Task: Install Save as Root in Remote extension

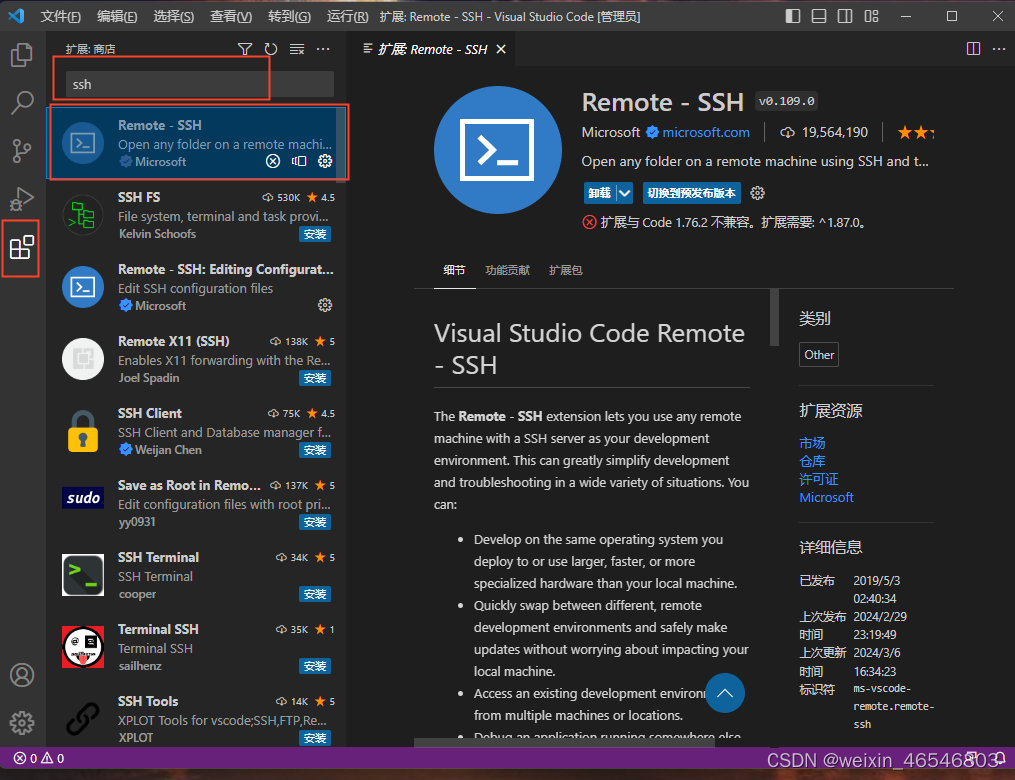Action: coord(315,522)
